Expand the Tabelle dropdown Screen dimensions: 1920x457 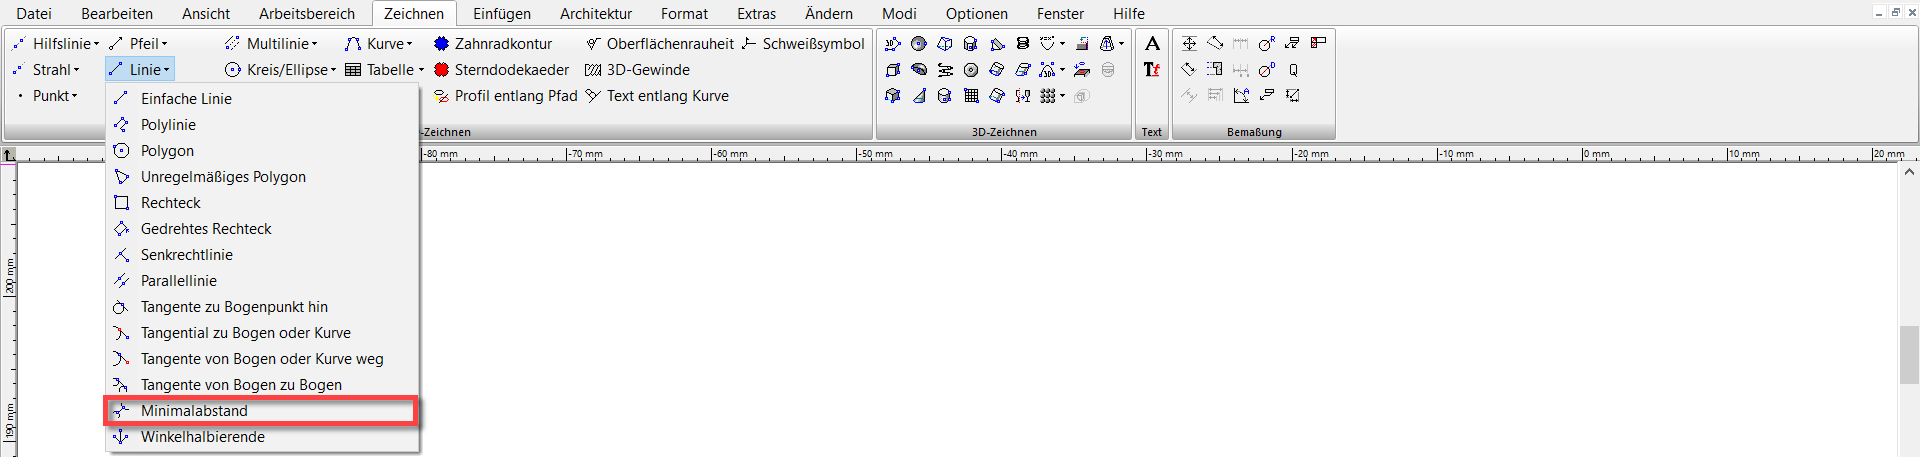pyautogui.click(x=384, y=70)
